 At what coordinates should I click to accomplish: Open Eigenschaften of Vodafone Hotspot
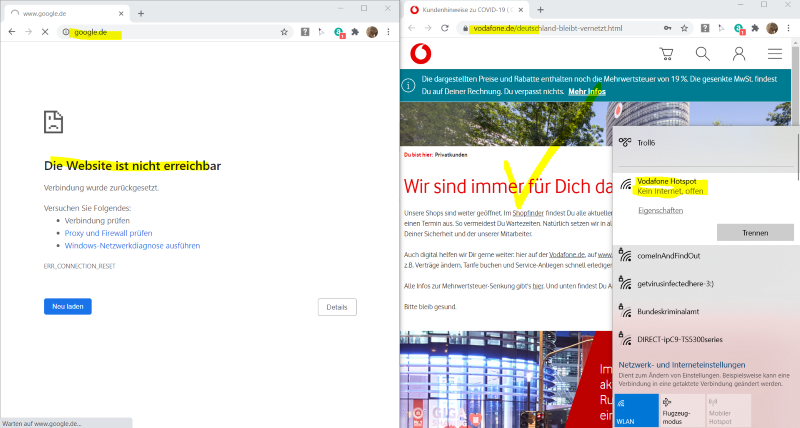pyautogui.click(x=660, y=211)
